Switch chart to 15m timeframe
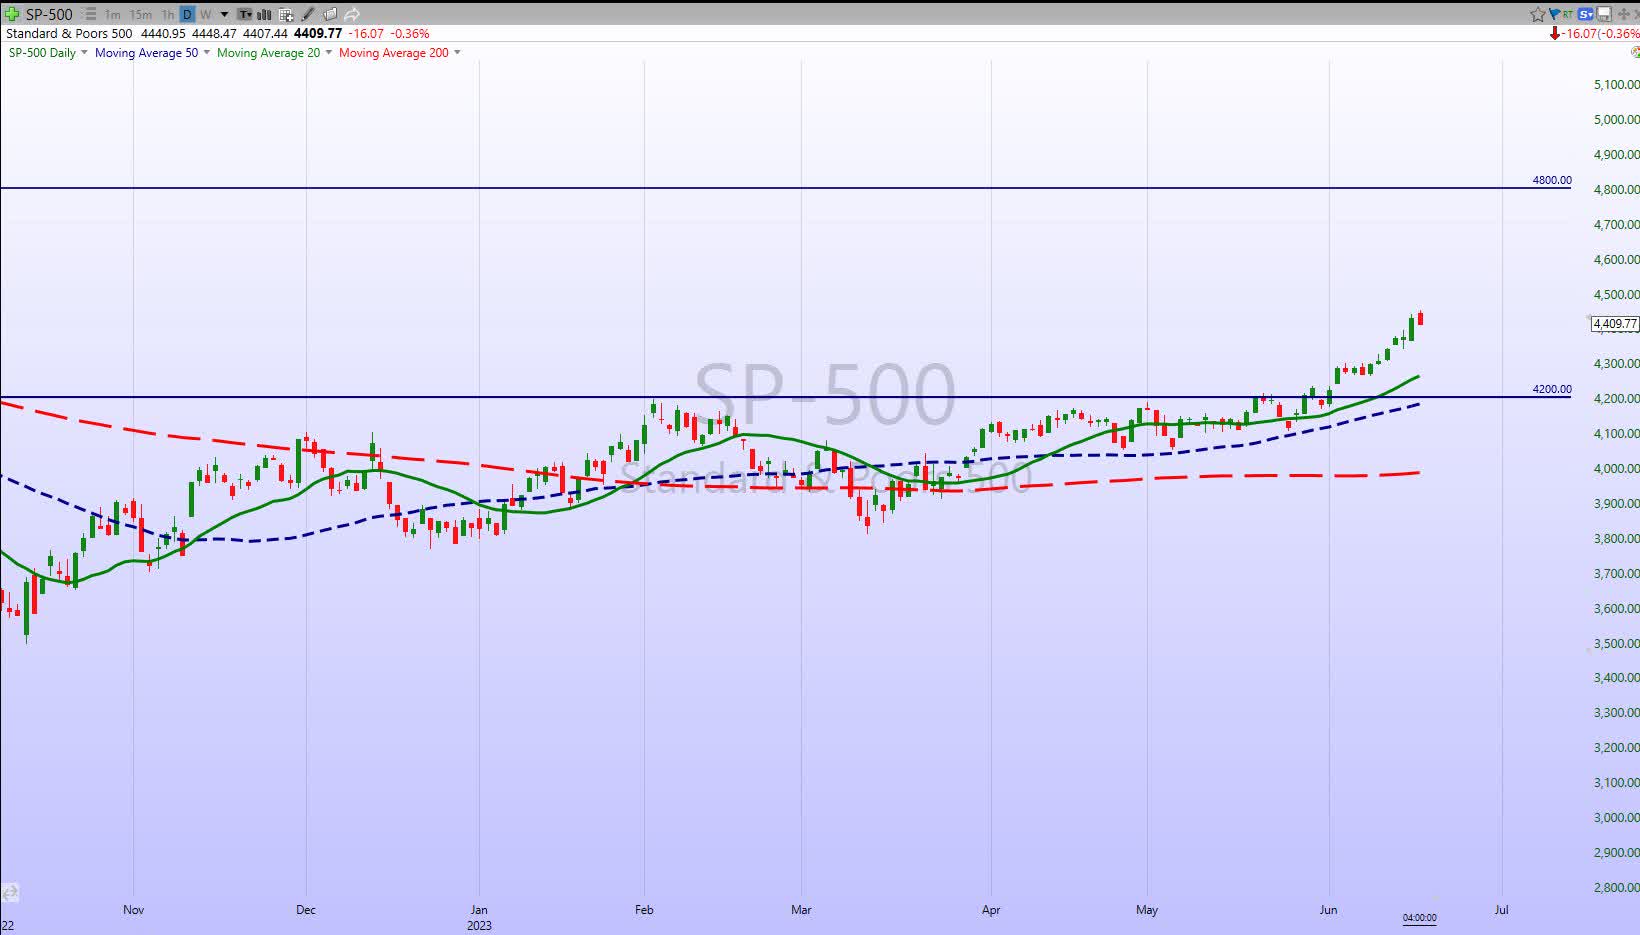This screenshot has width=1640, height=935. pyautogui.click(x=141, y=14)
